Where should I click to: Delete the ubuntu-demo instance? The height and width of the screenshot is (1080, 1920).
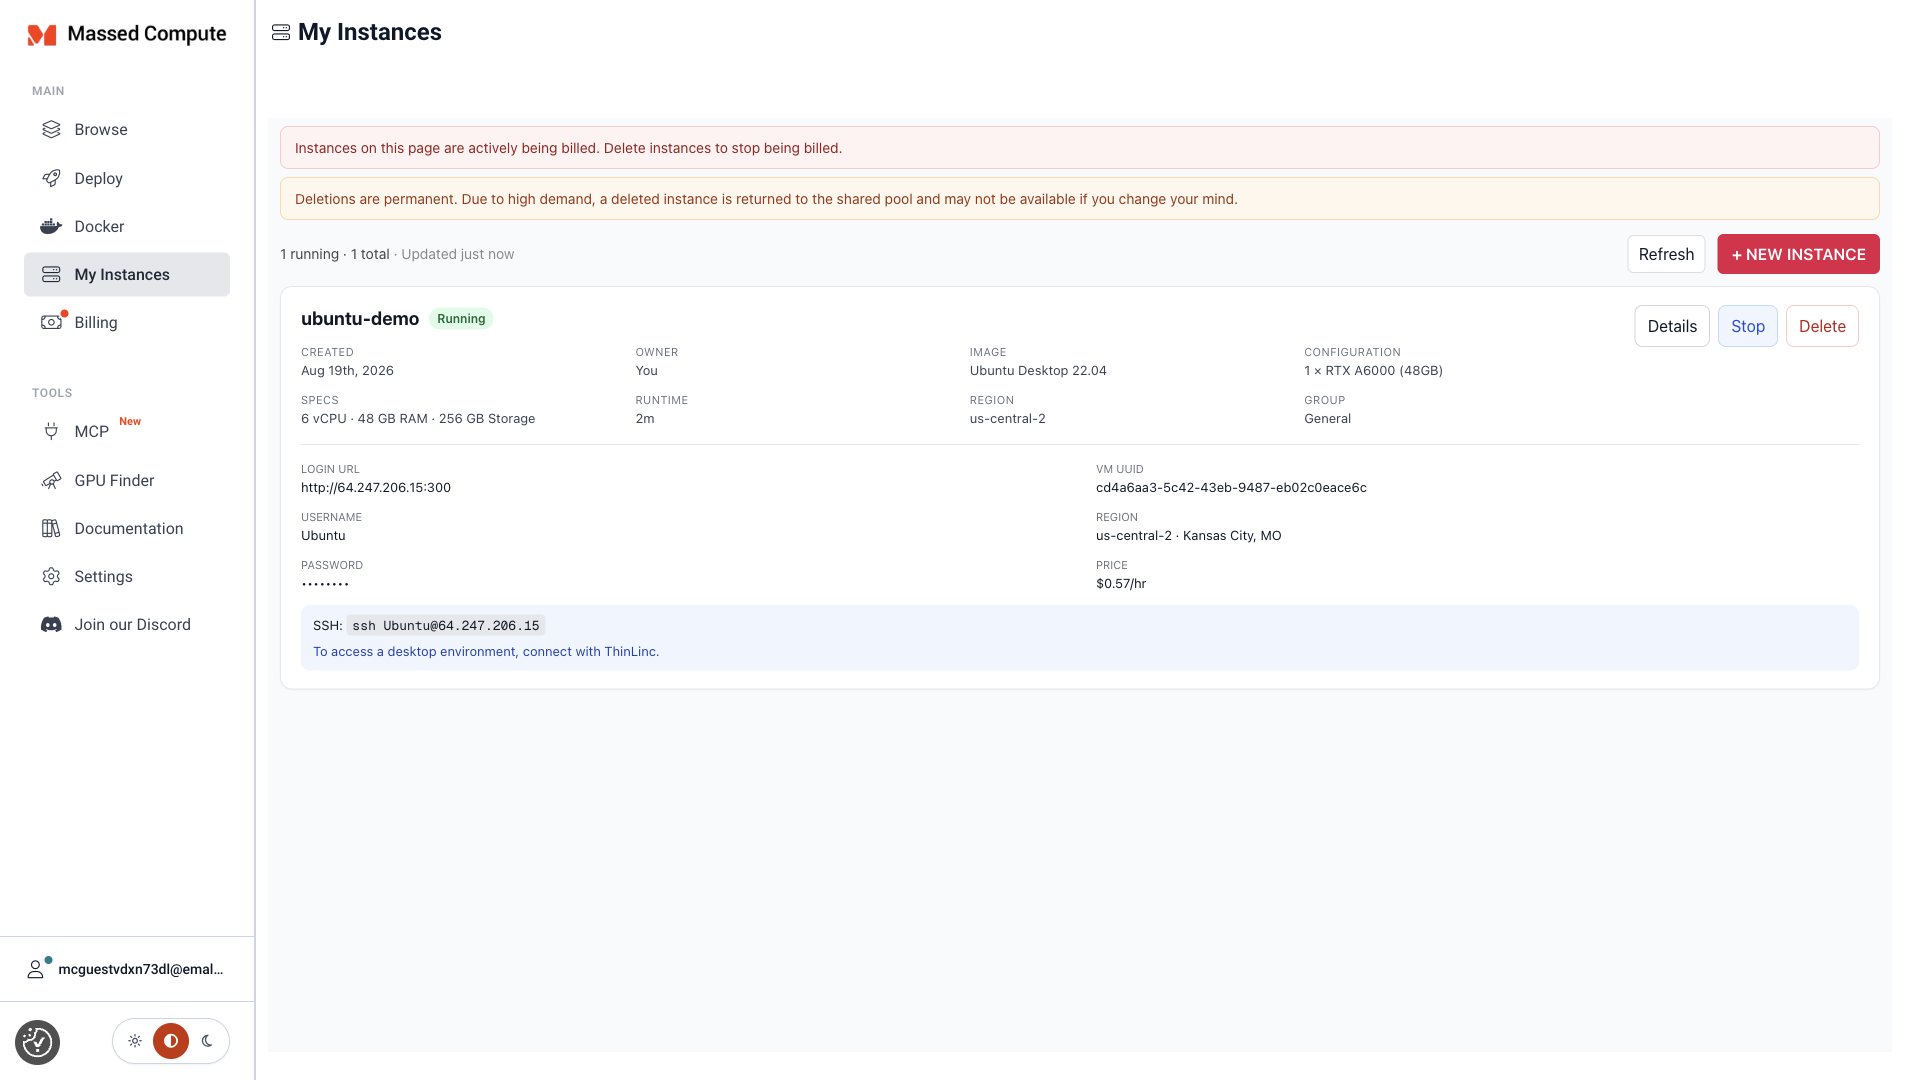[x=1822, y=326]
